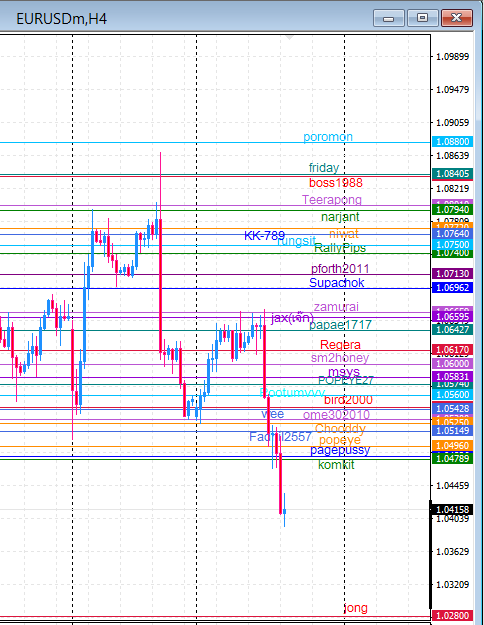This screenshot has width=484, height=625.
Task: Click the chart shift triangle marker at top
Action: [290, 38]
